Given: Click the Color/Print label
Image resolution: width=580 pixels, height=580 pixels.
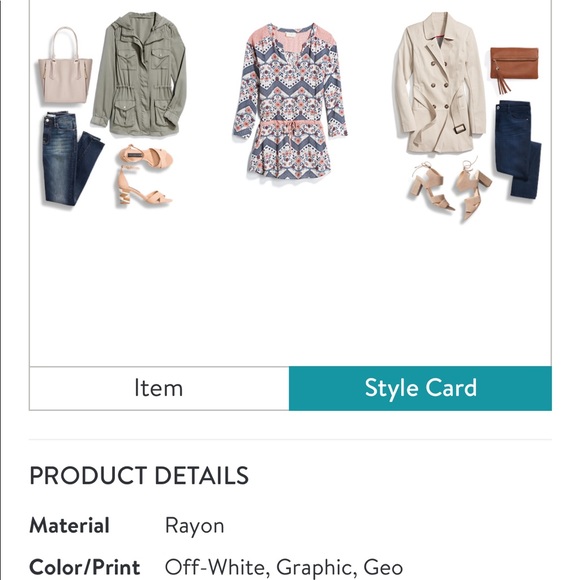Looking at the screenshot, I should (85, 567).
